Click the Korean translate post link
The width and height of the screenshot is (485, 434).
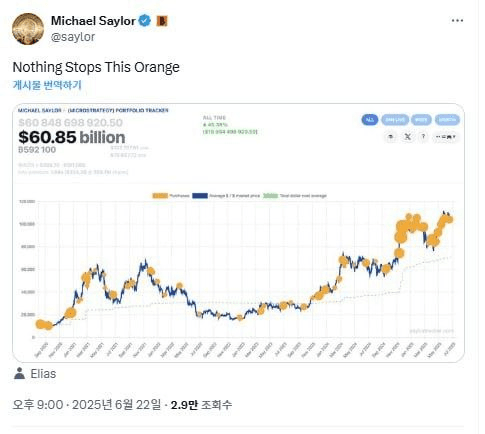click(47, 85)
